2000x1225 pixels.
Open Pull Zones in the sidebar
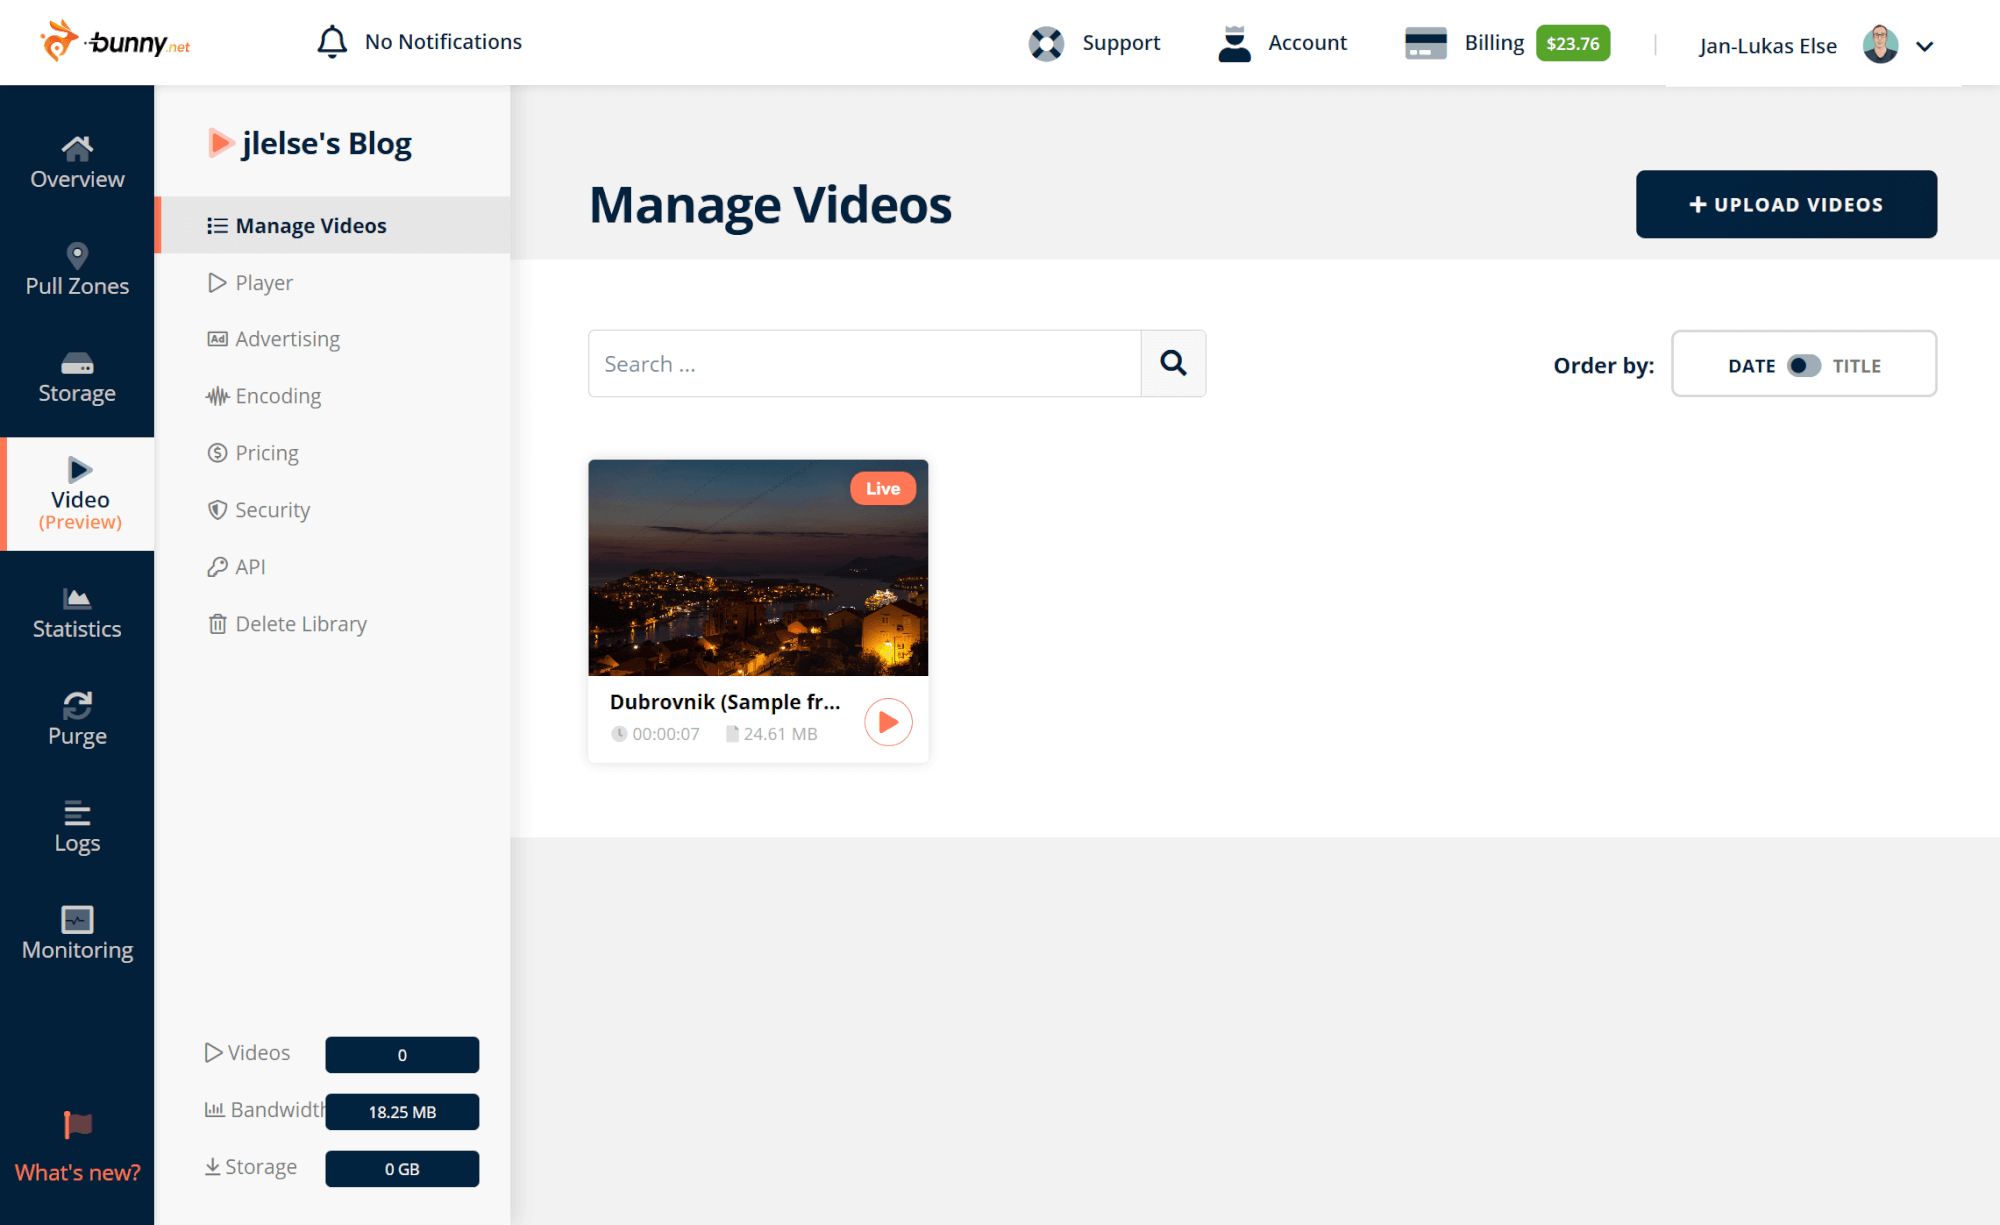[x=77, y=270]
